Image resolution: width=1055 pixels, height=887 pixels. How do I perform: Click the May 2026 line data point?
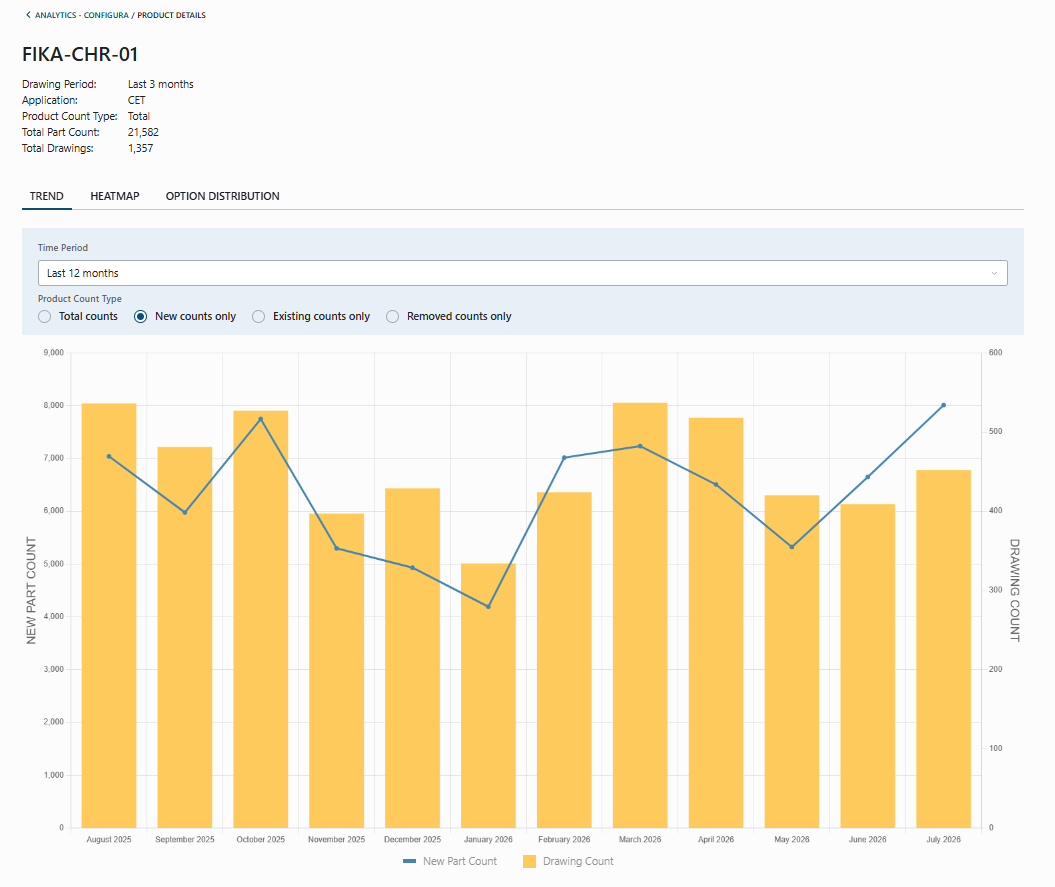(x=792, y=546)
